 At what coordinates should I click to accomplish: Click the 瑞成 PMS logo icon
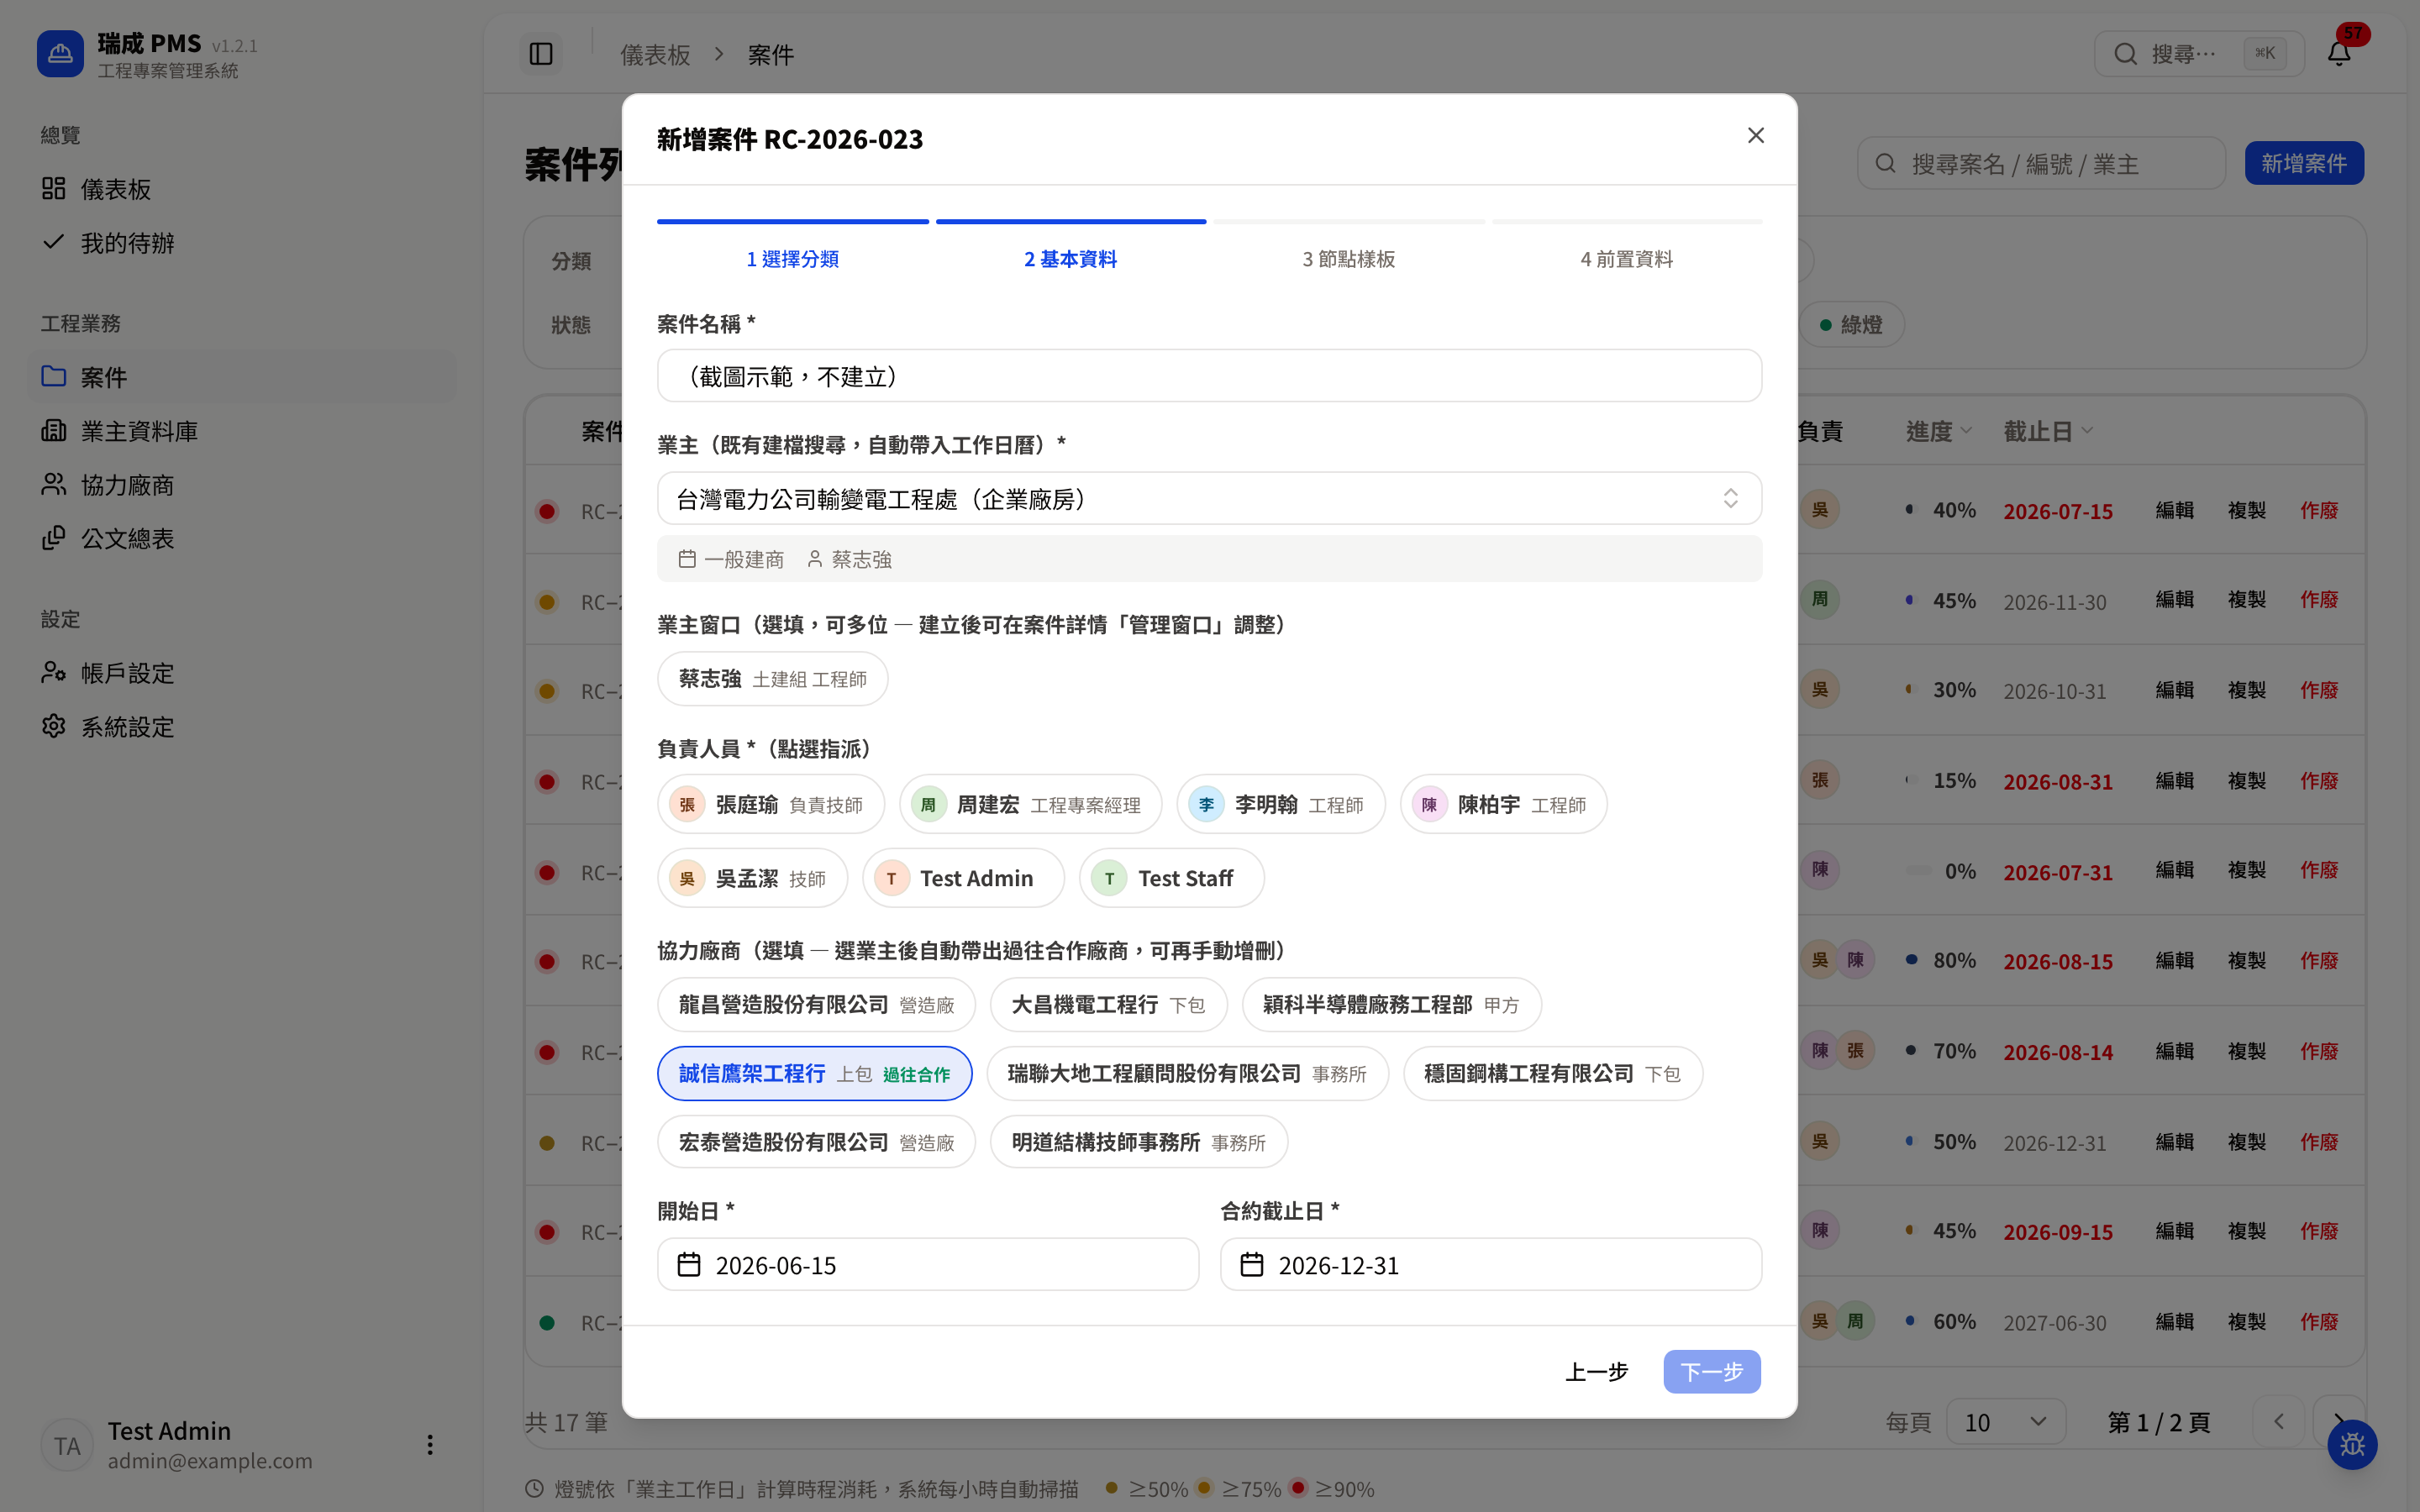60,54
